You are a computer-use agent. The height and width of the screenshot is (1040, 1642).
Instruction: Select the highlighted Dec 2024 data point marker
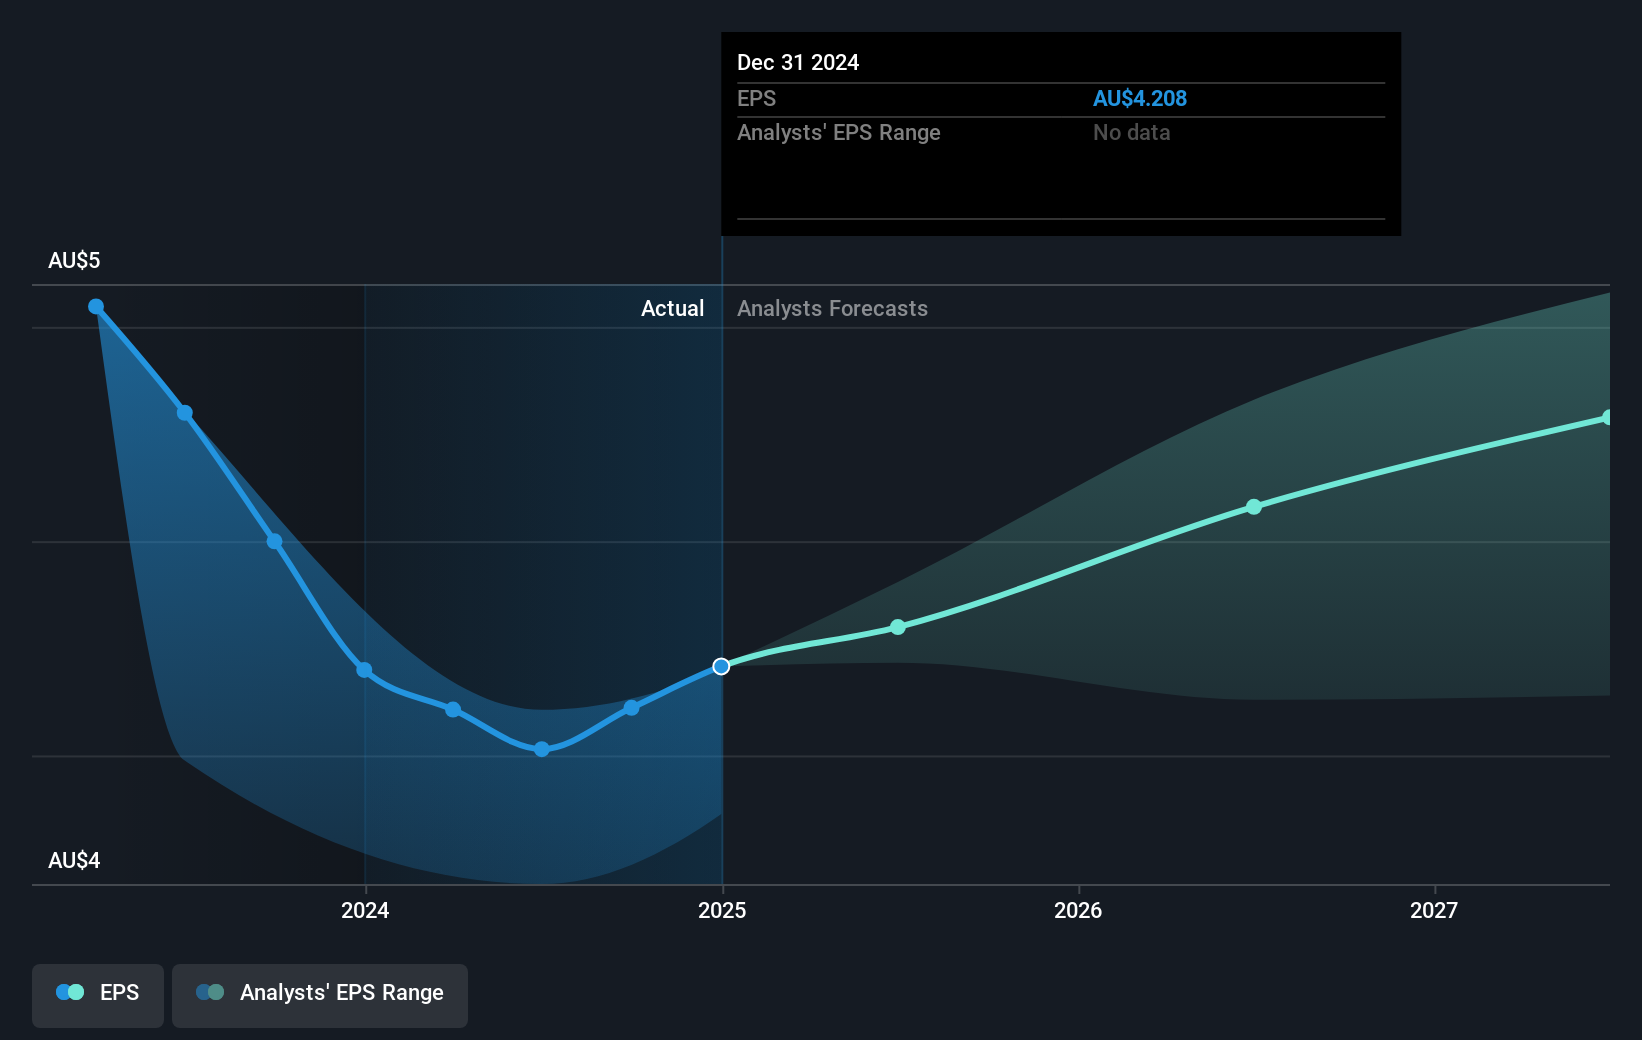tap(722, 666)
